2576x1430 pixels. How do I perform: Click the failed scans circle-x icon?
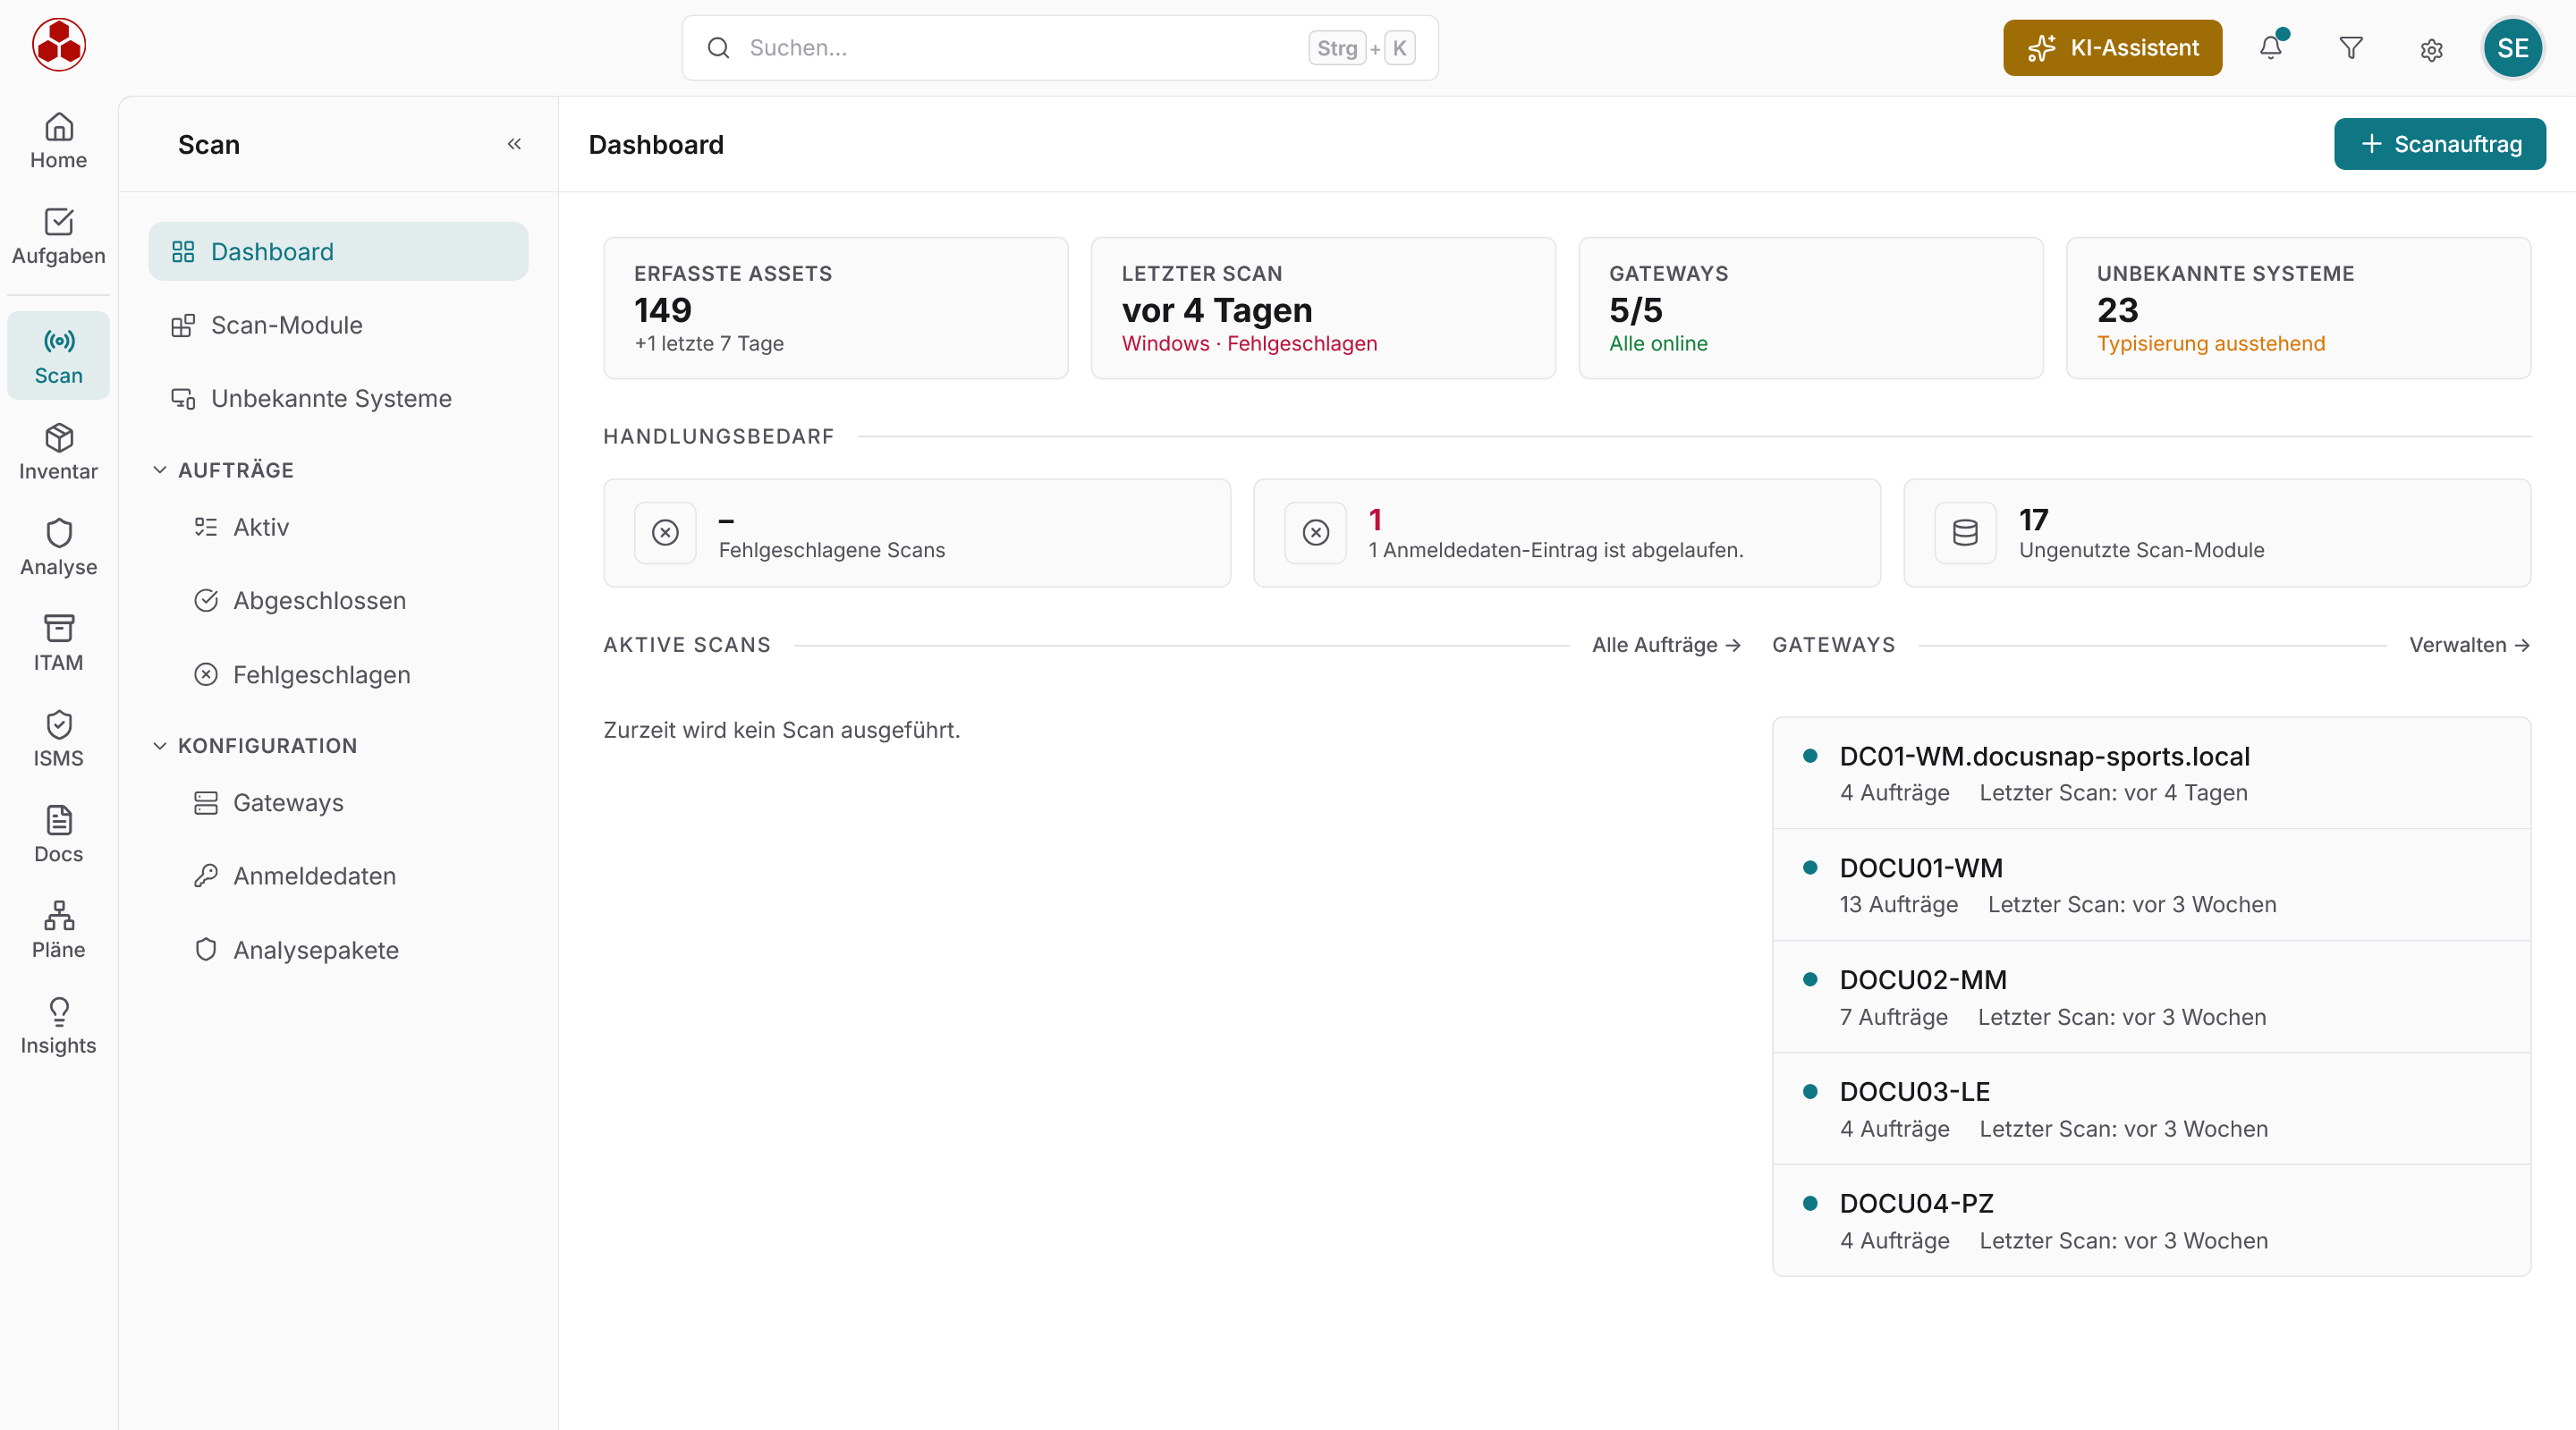coord(665,533)
